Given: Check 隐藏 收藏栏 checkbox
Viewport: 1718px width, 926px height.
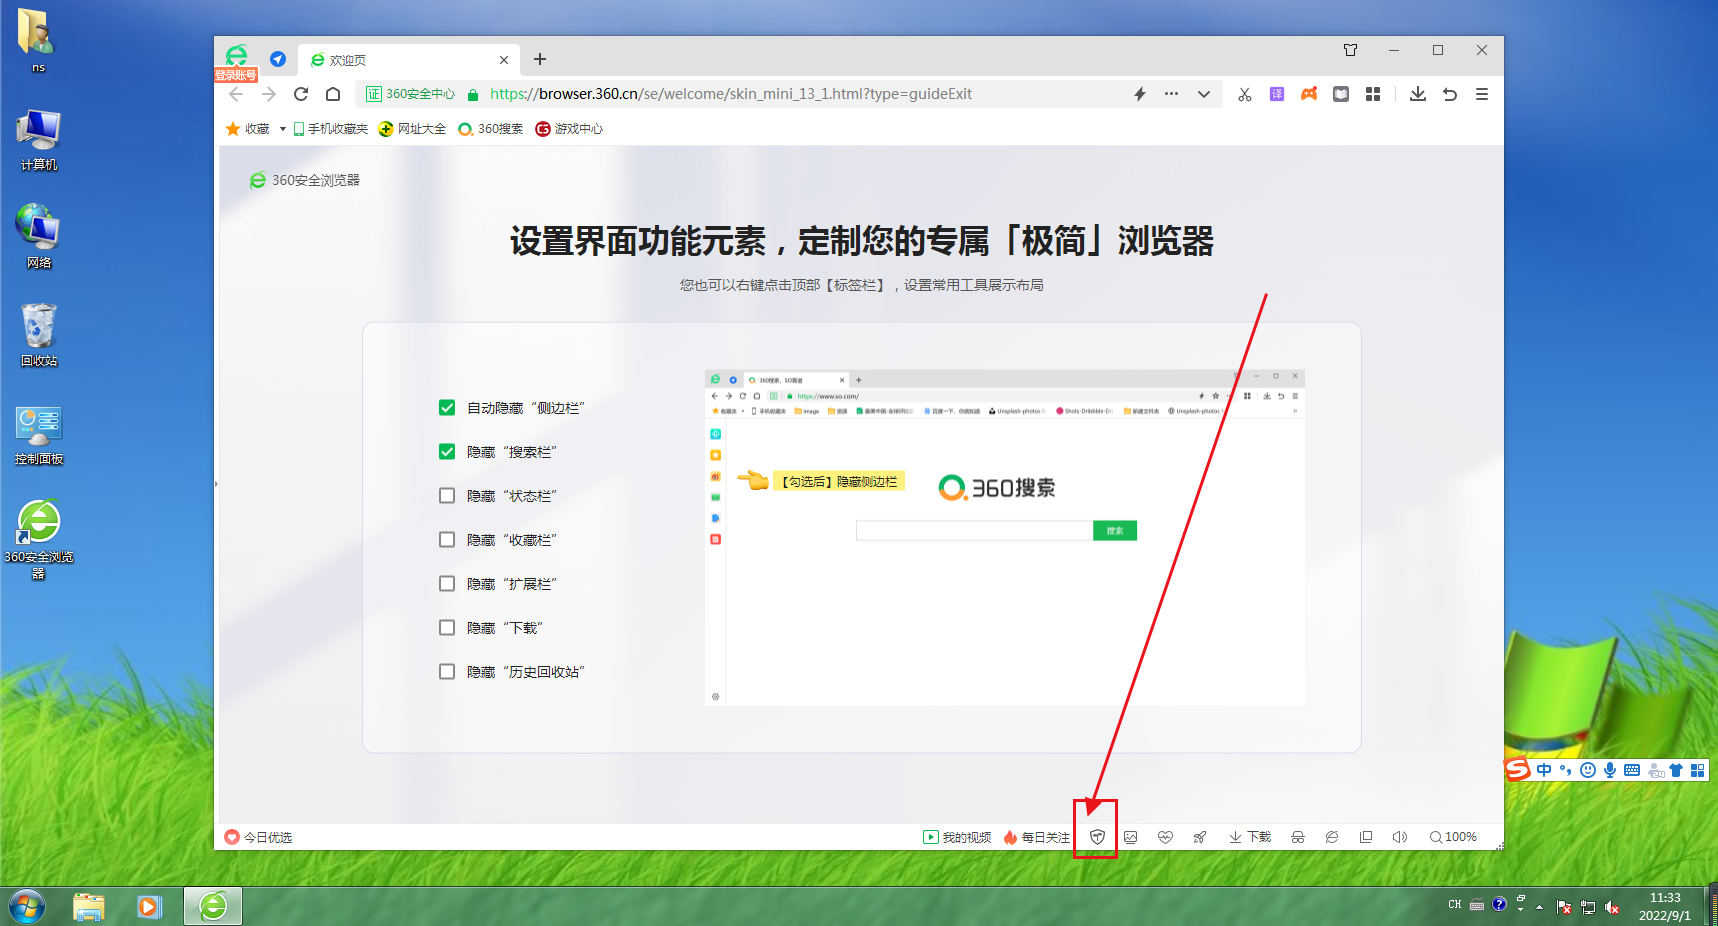Looking at the screenshot, I should (447, 540).
